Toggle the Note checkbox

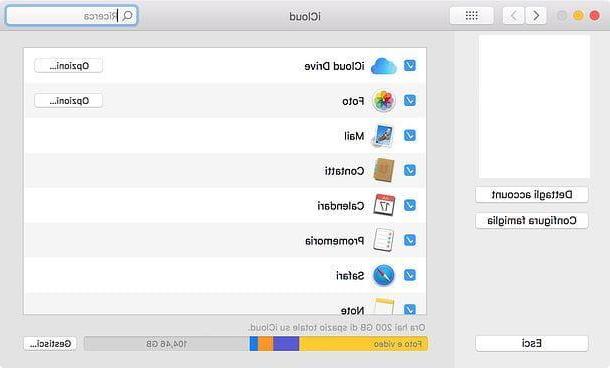410,309
